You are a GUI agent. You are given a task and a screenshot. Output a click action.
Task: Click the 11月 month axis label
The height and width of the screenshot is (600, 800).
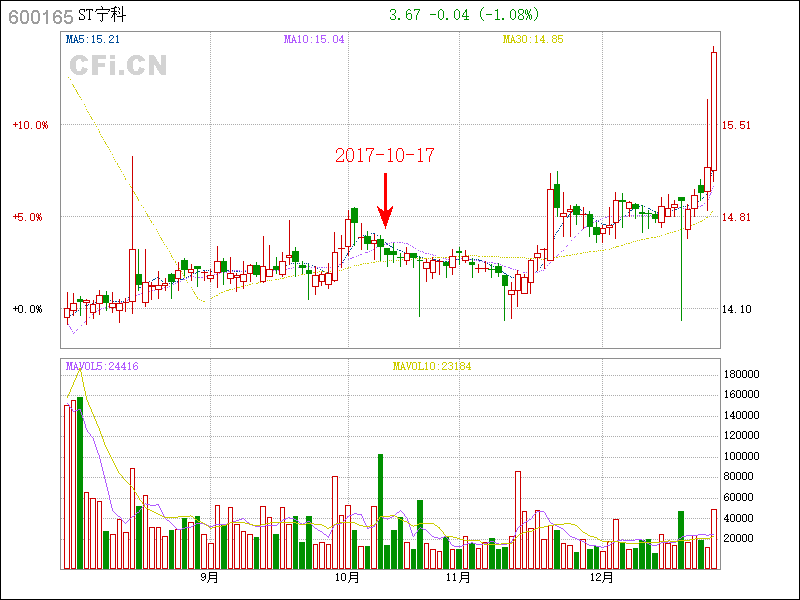(x=458, y=577)
